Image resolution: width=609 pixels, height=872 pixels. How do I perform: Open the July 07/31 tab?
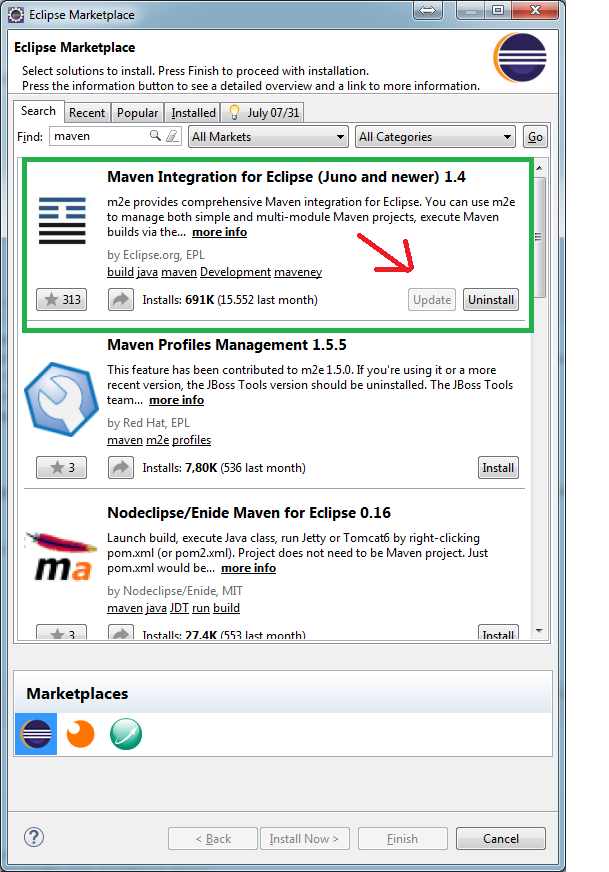click(x=263, y=113)
